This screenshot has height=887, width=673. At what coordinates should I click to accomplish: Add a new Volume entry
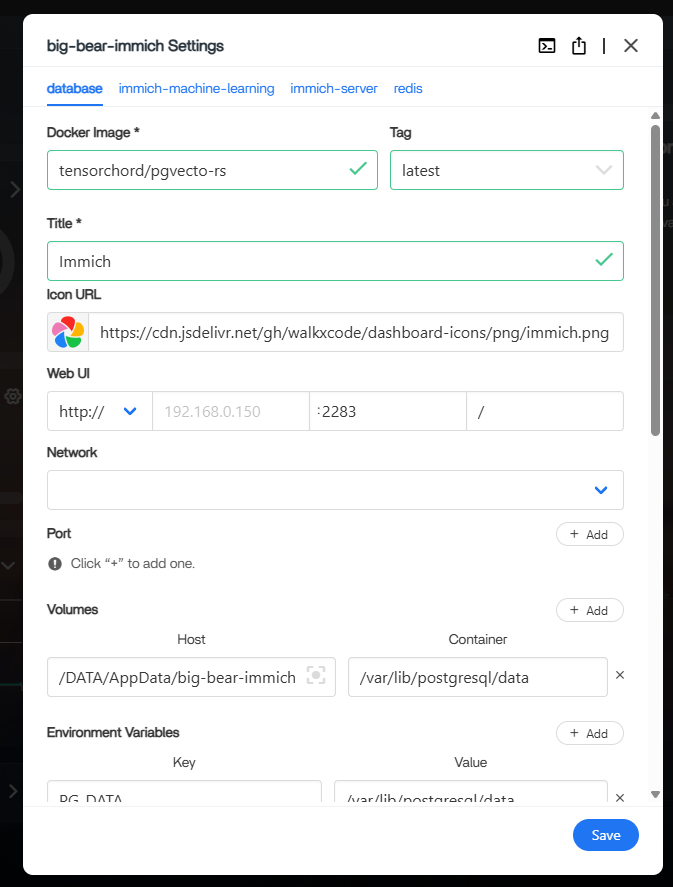click(589, 610)
